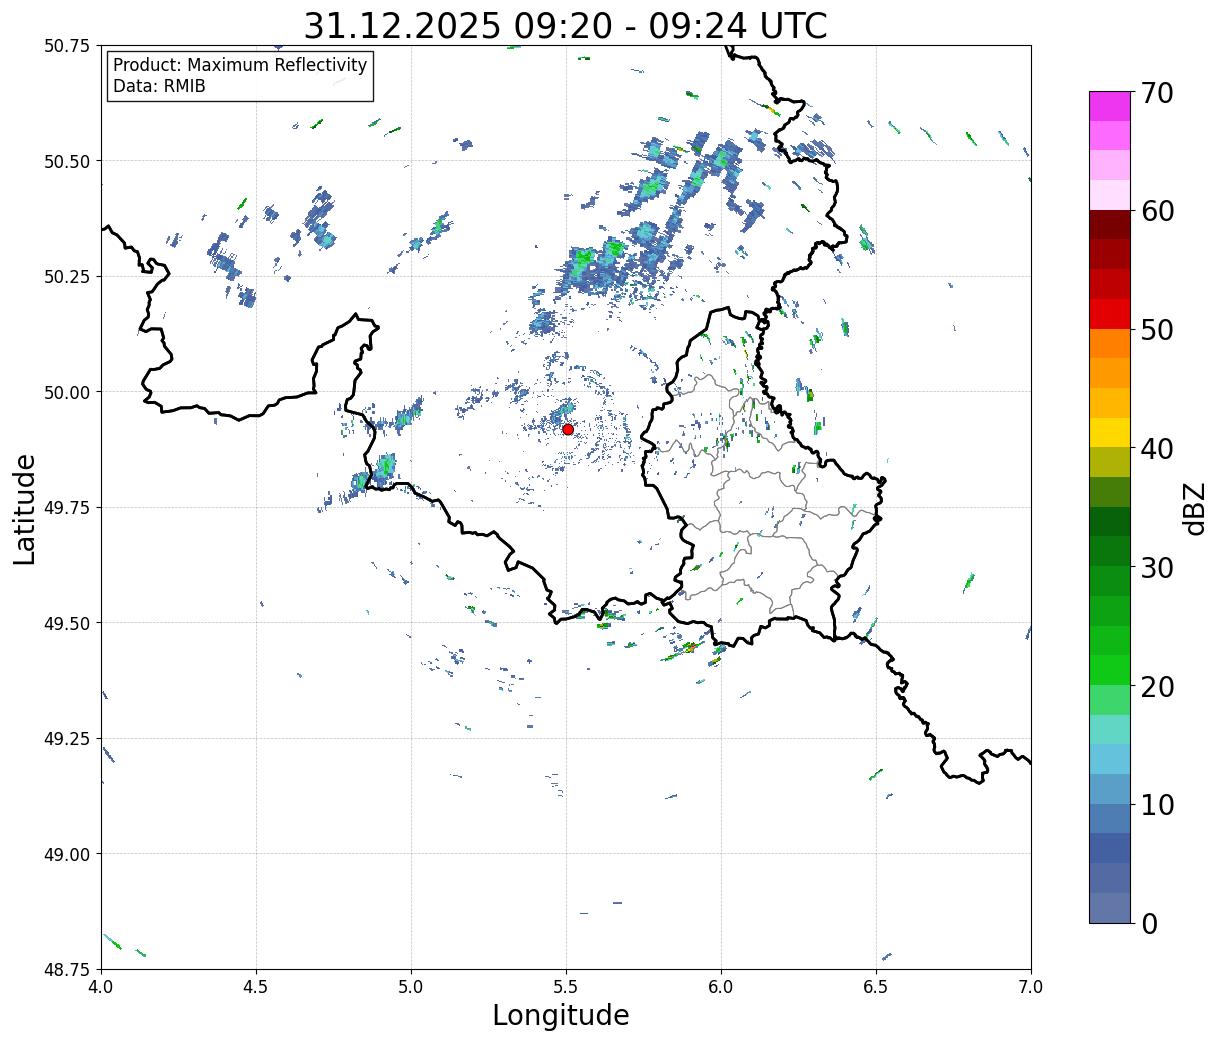Viewport: 1219px width, 1040px height.
Task: Click the 50.75 latitude tick label
Action: coord(66,46)
